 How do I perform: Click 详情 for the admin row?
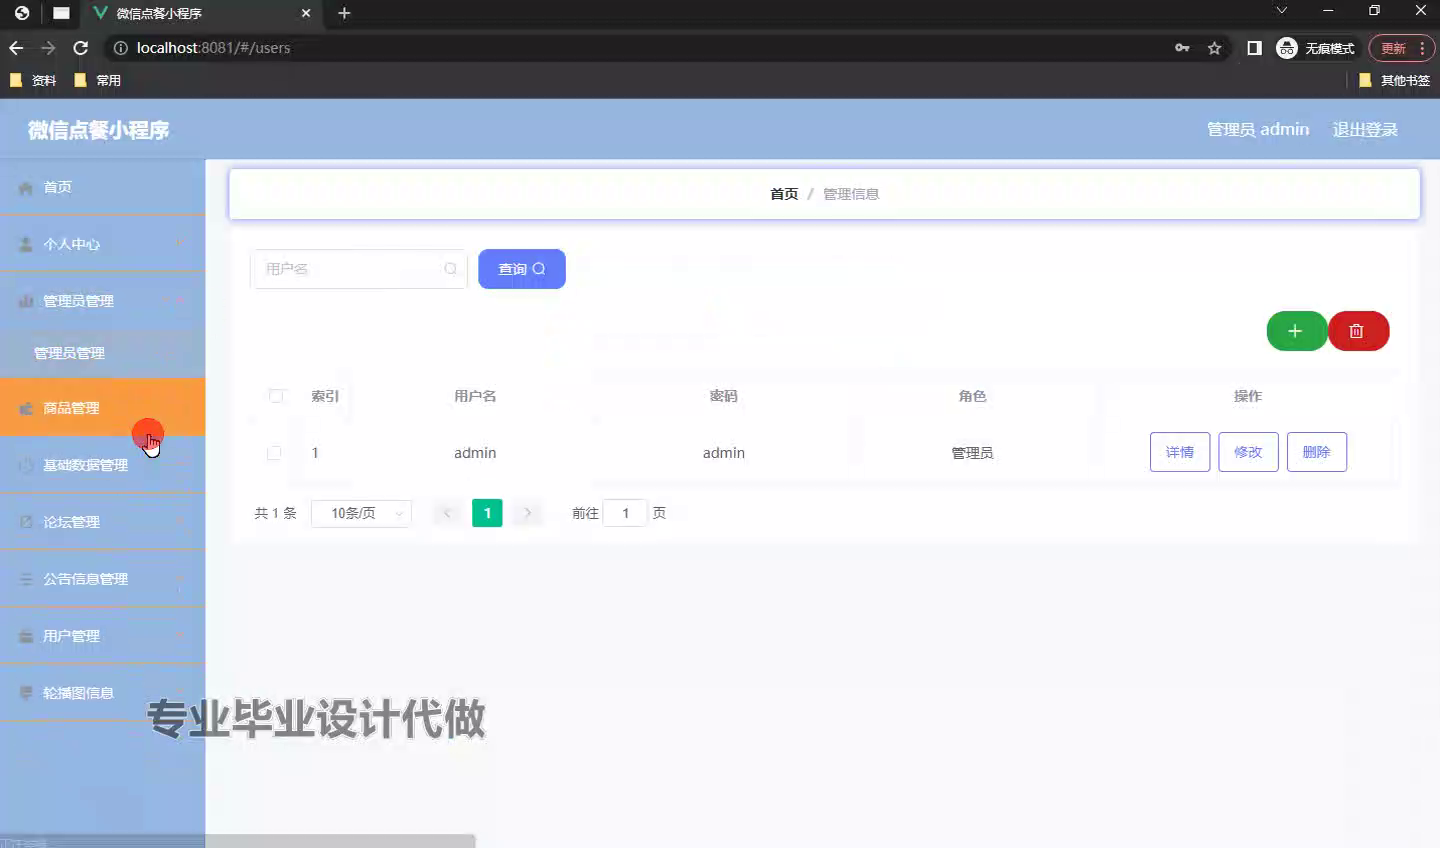pyautogui.click(x=1180, y=452)
